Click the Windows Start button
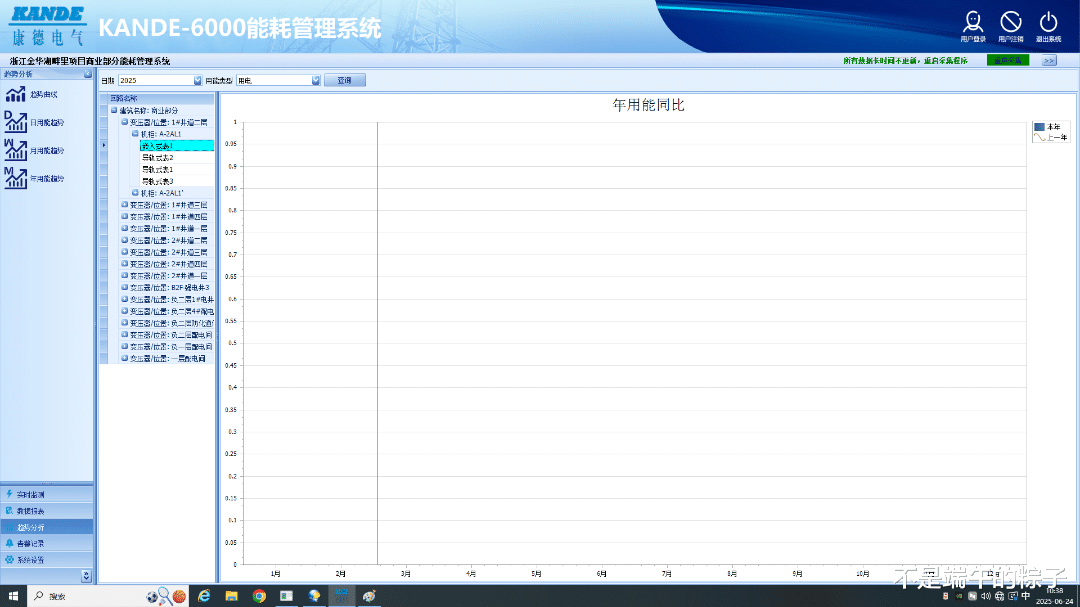The height and width of the screenshot is (607, 1080). coord(13,596)
